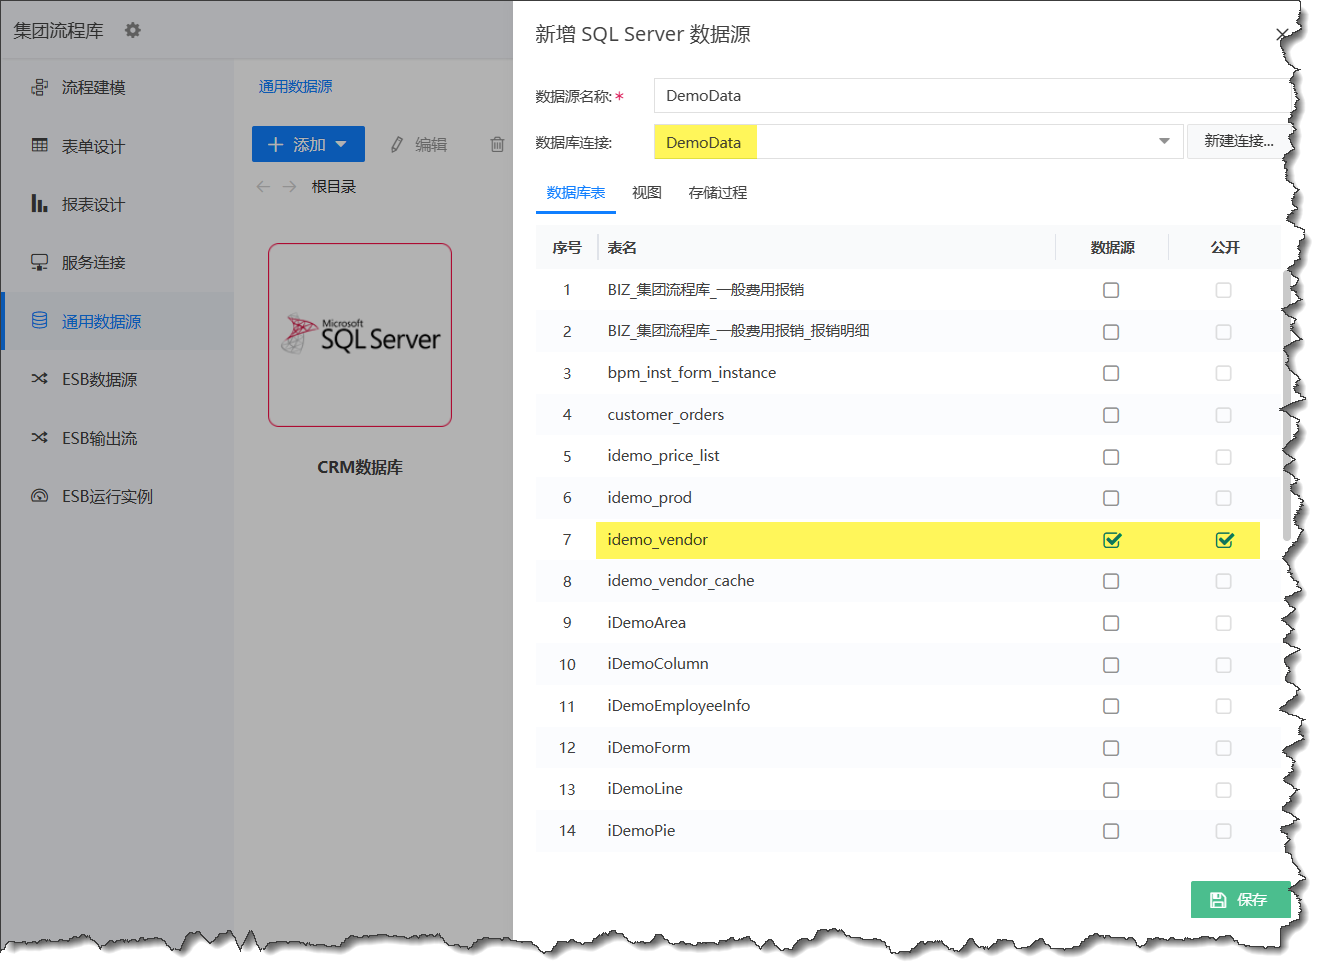The width and height of the screenshot is (1327, 975).
Task: Switch to the 视图 tab
Action: coord(646,193)
